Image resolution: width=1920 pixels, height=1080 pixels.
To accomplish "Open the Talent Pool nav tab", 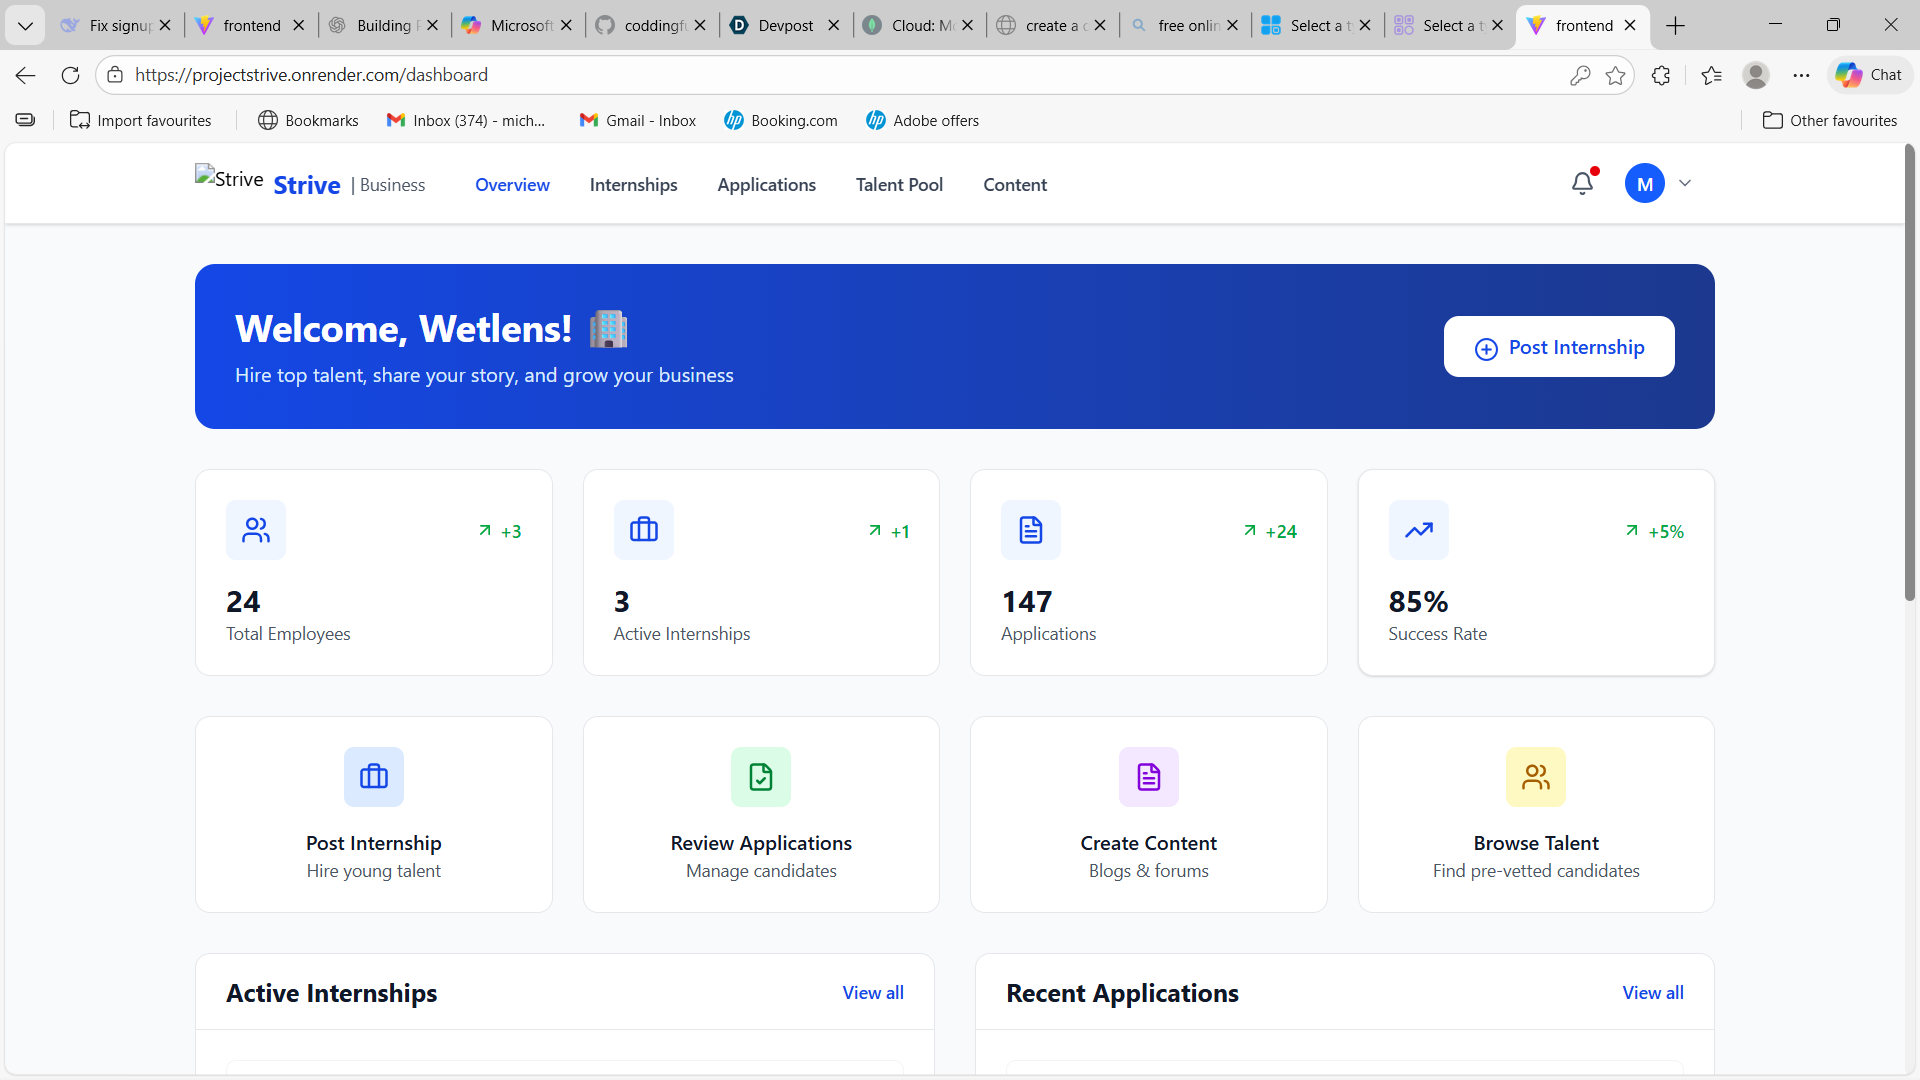I will (899, 185).
